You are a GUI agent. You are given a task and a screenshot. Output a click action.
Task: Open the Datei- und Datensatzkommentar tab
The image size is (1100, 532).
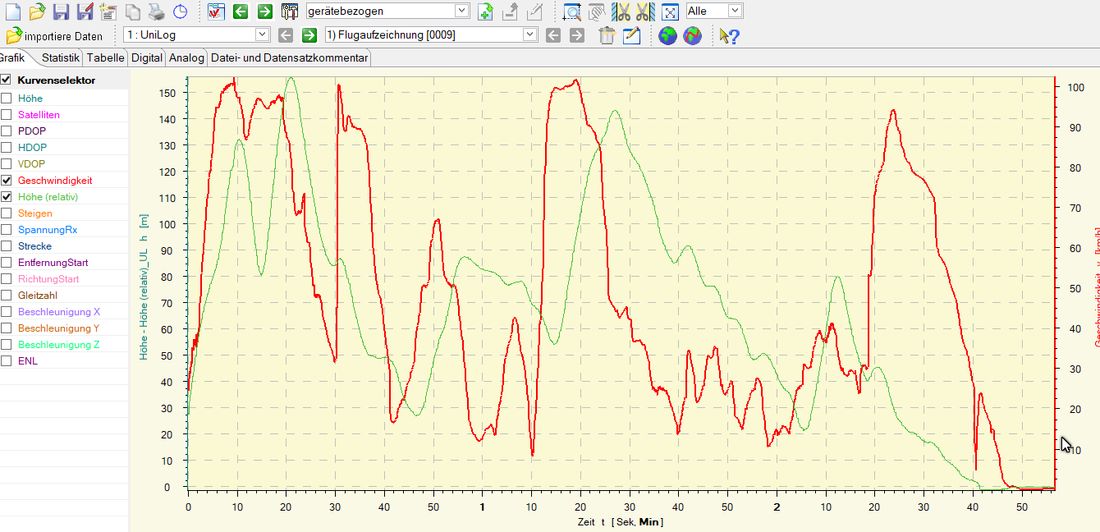tap(289, 58)
